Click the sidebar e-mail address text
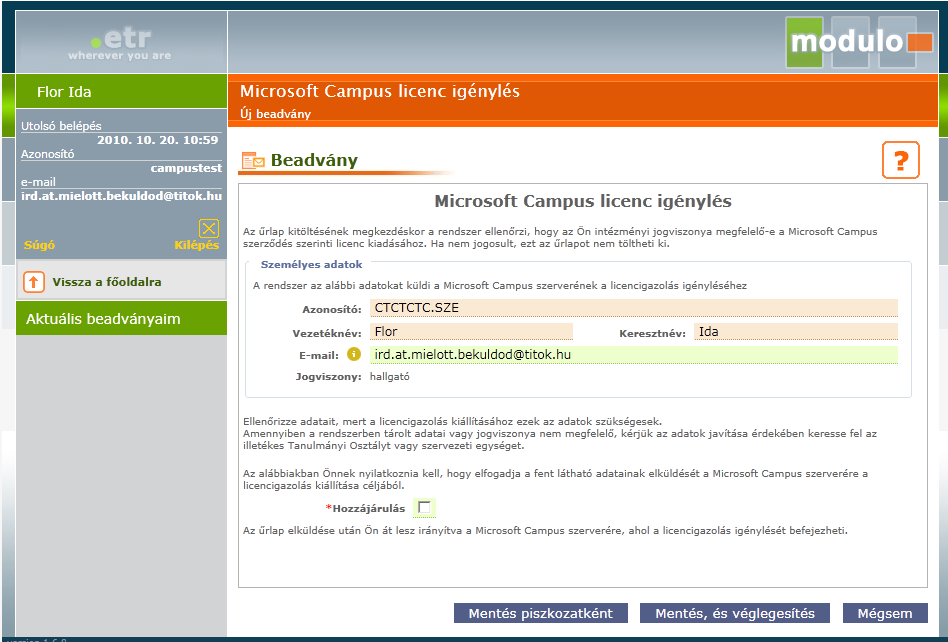The image size is (948, 642). point(122,196)
